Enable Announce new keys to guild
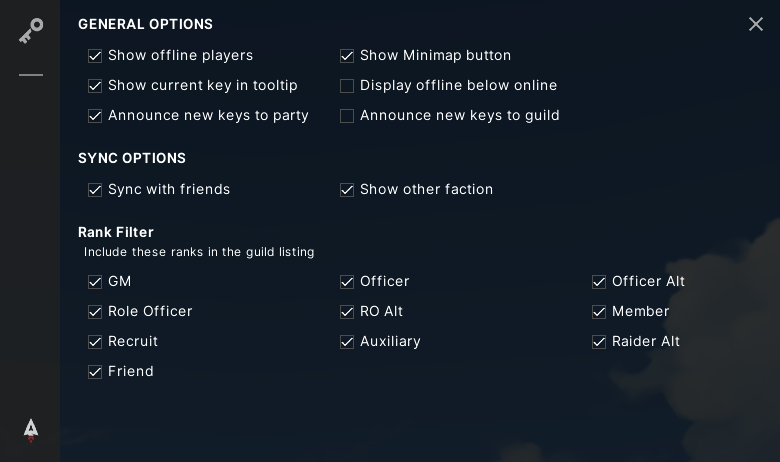 347,116
